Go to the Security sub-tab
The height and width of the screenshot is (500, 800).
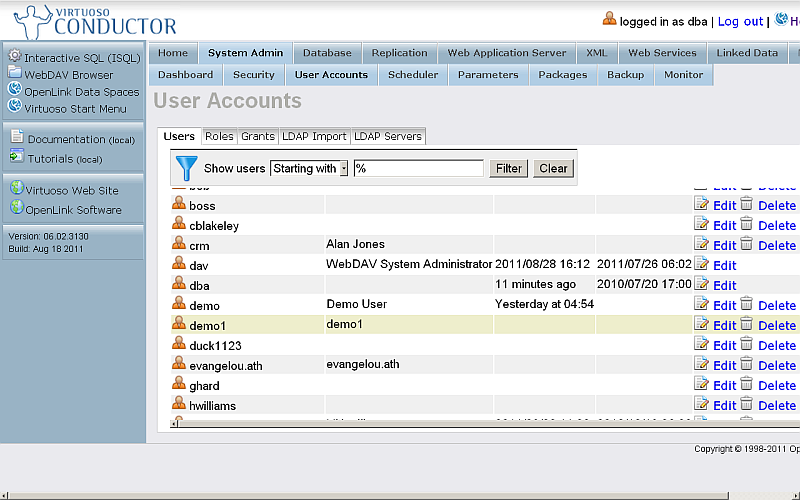254,74
